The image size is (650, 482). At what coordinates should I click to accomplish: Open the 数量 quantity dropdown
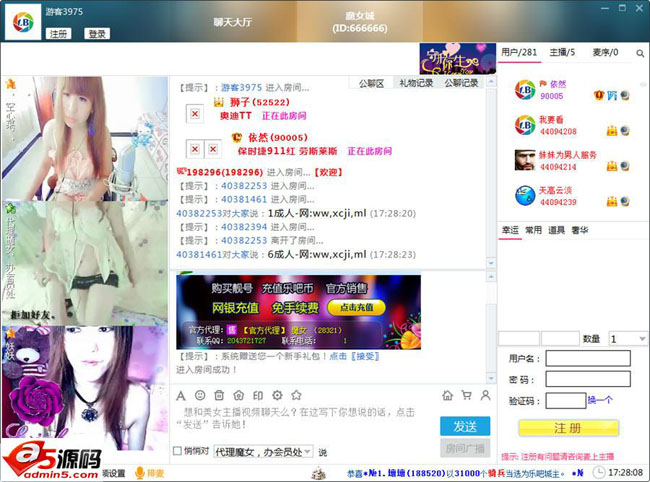(x=627, y=339)
